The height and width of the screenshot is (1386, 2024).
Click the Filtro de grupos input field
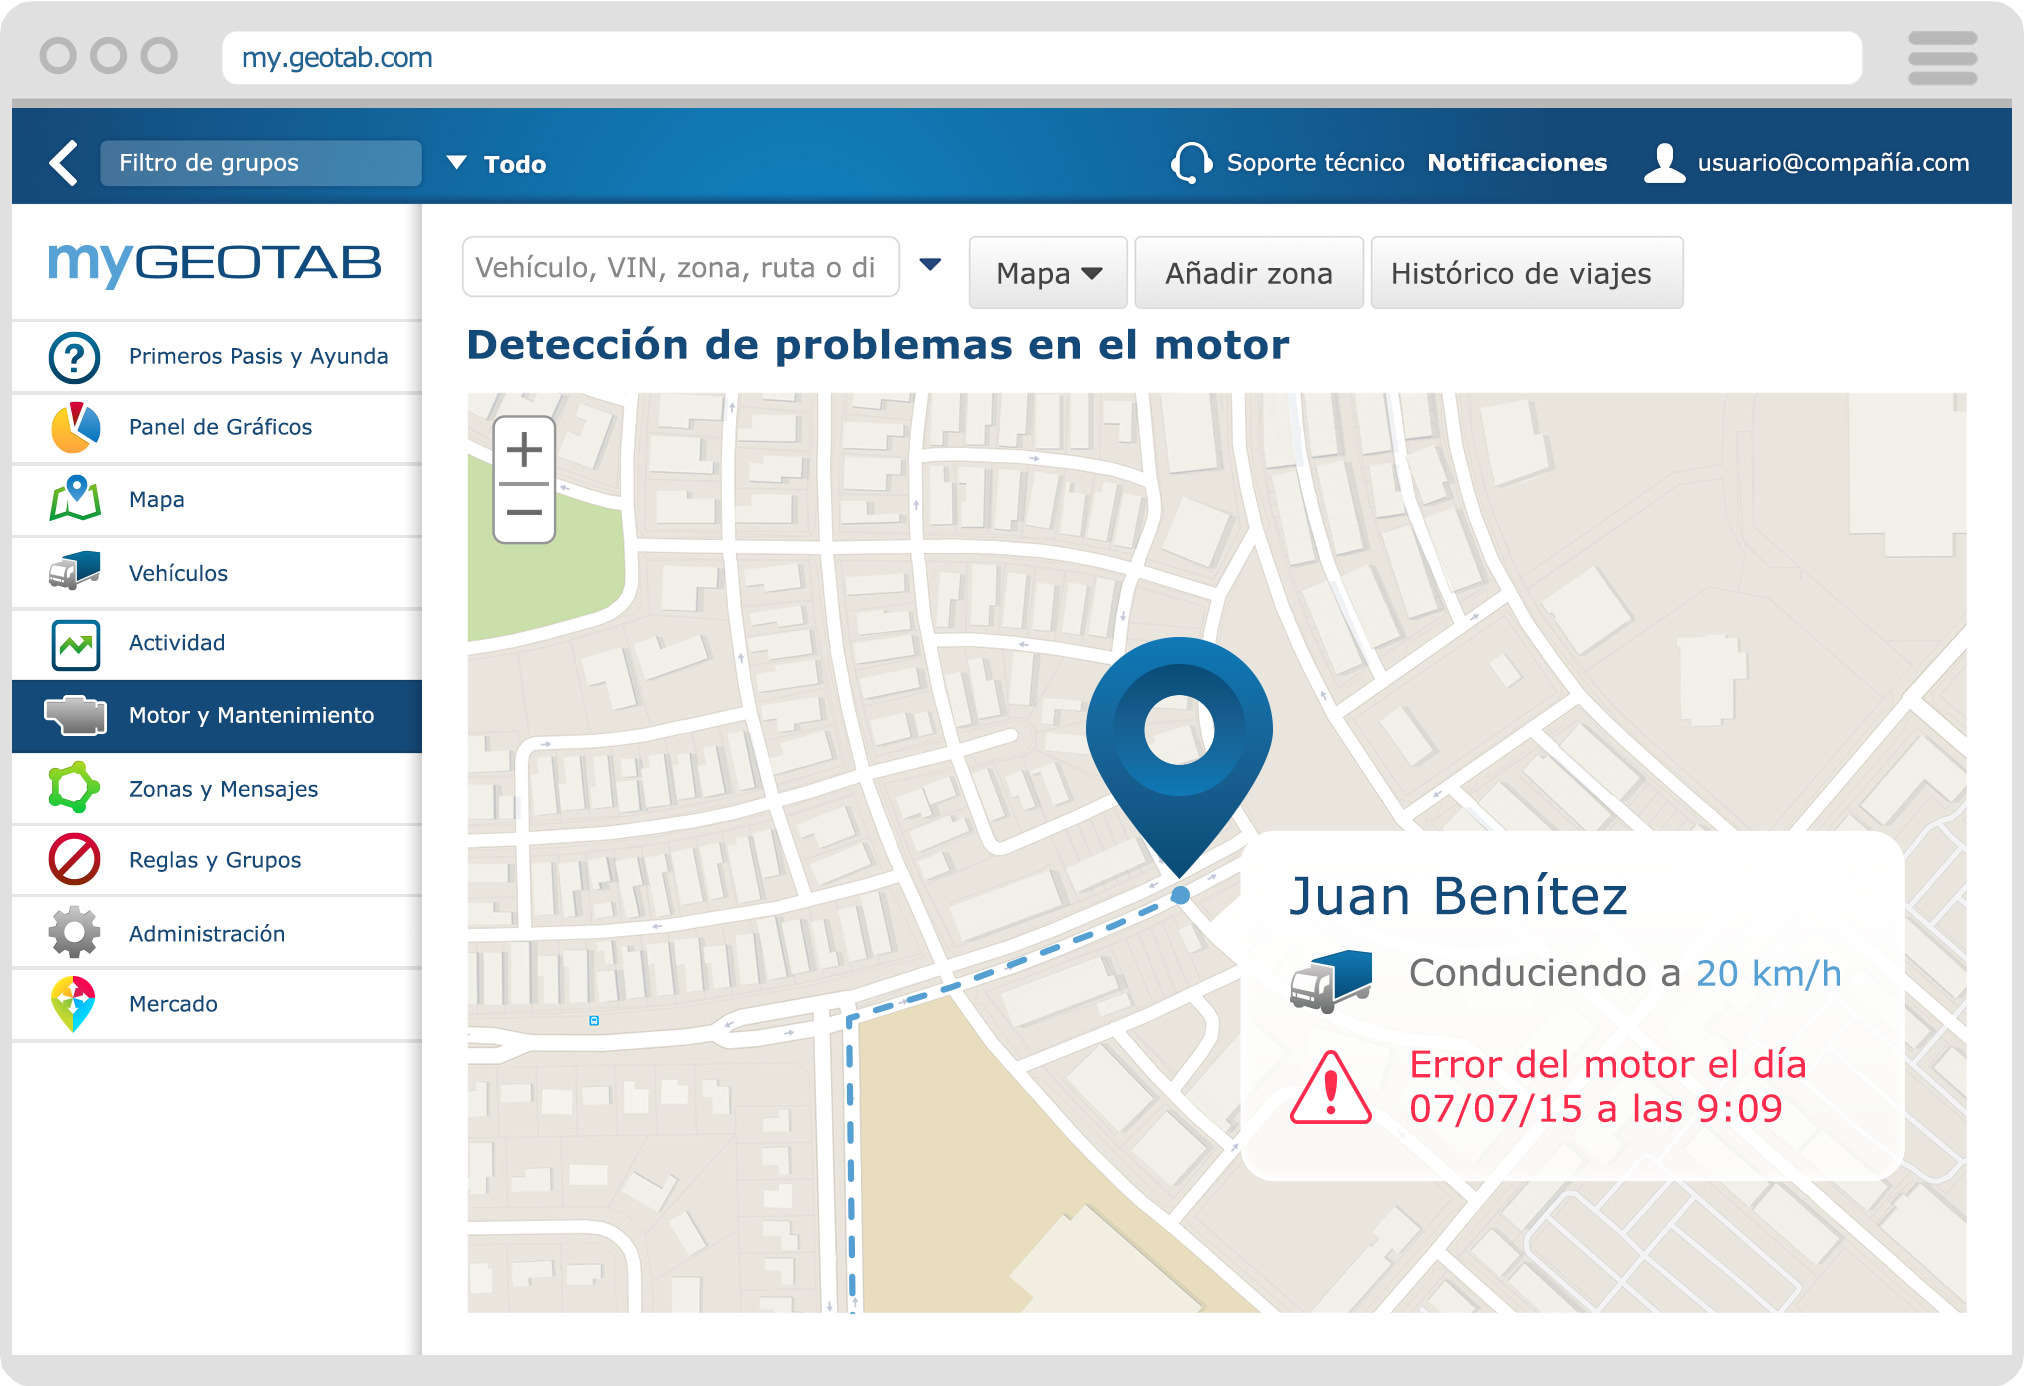coord(260,163)
